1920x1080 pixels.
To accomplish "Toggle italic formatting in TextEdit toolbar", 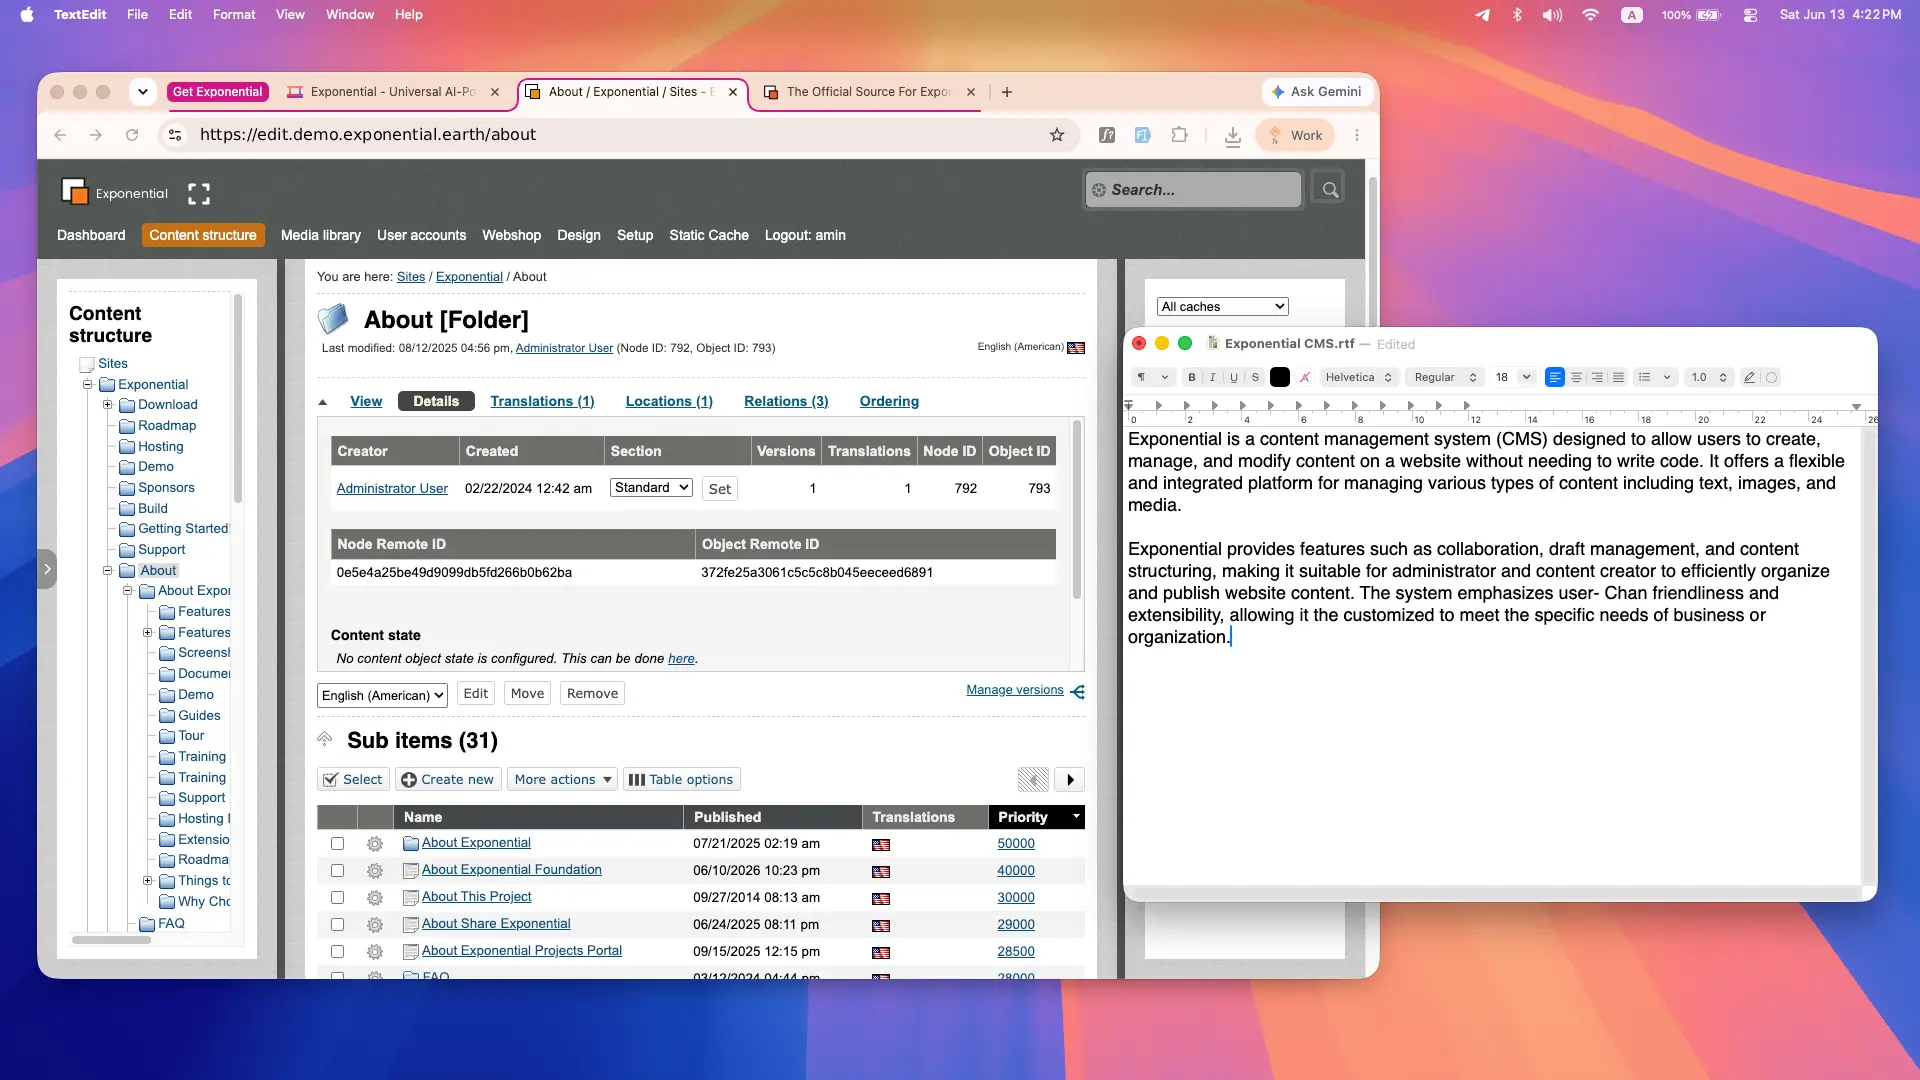I will [x=1212, y=377].
